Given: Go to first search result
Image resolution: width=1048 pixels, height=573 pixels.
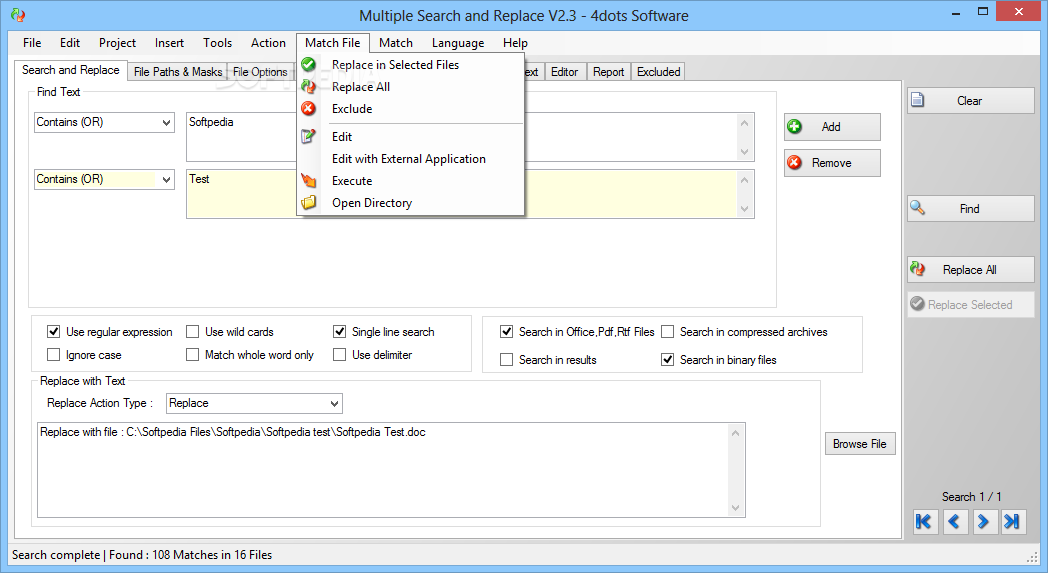Looking at the screenshot, I should point(924,522).
